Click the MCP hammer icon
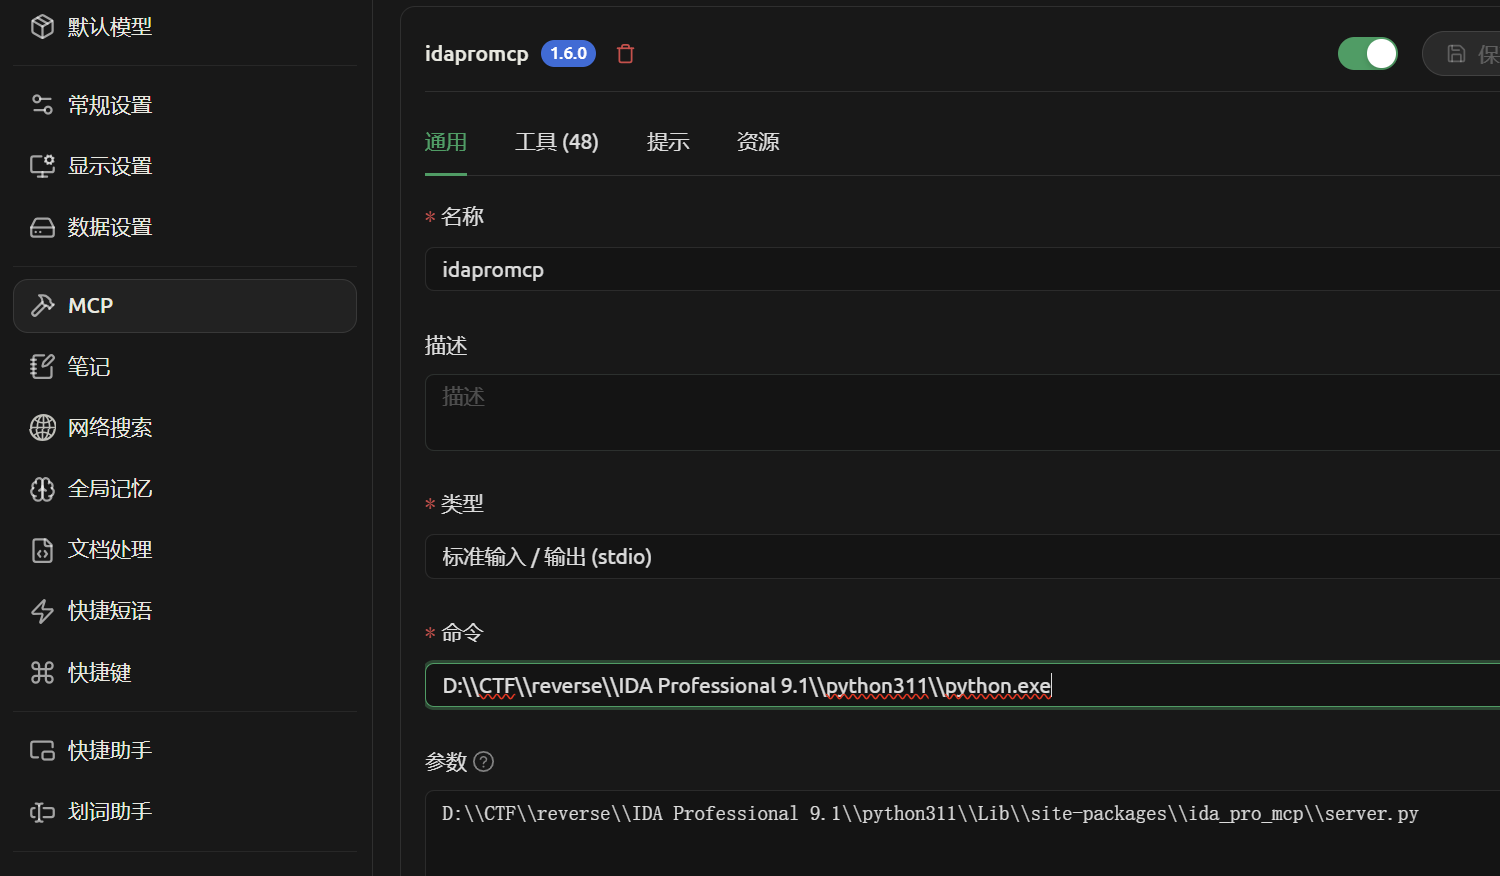Viewport: 1500px width, 876px height. (x=42, y=306)
